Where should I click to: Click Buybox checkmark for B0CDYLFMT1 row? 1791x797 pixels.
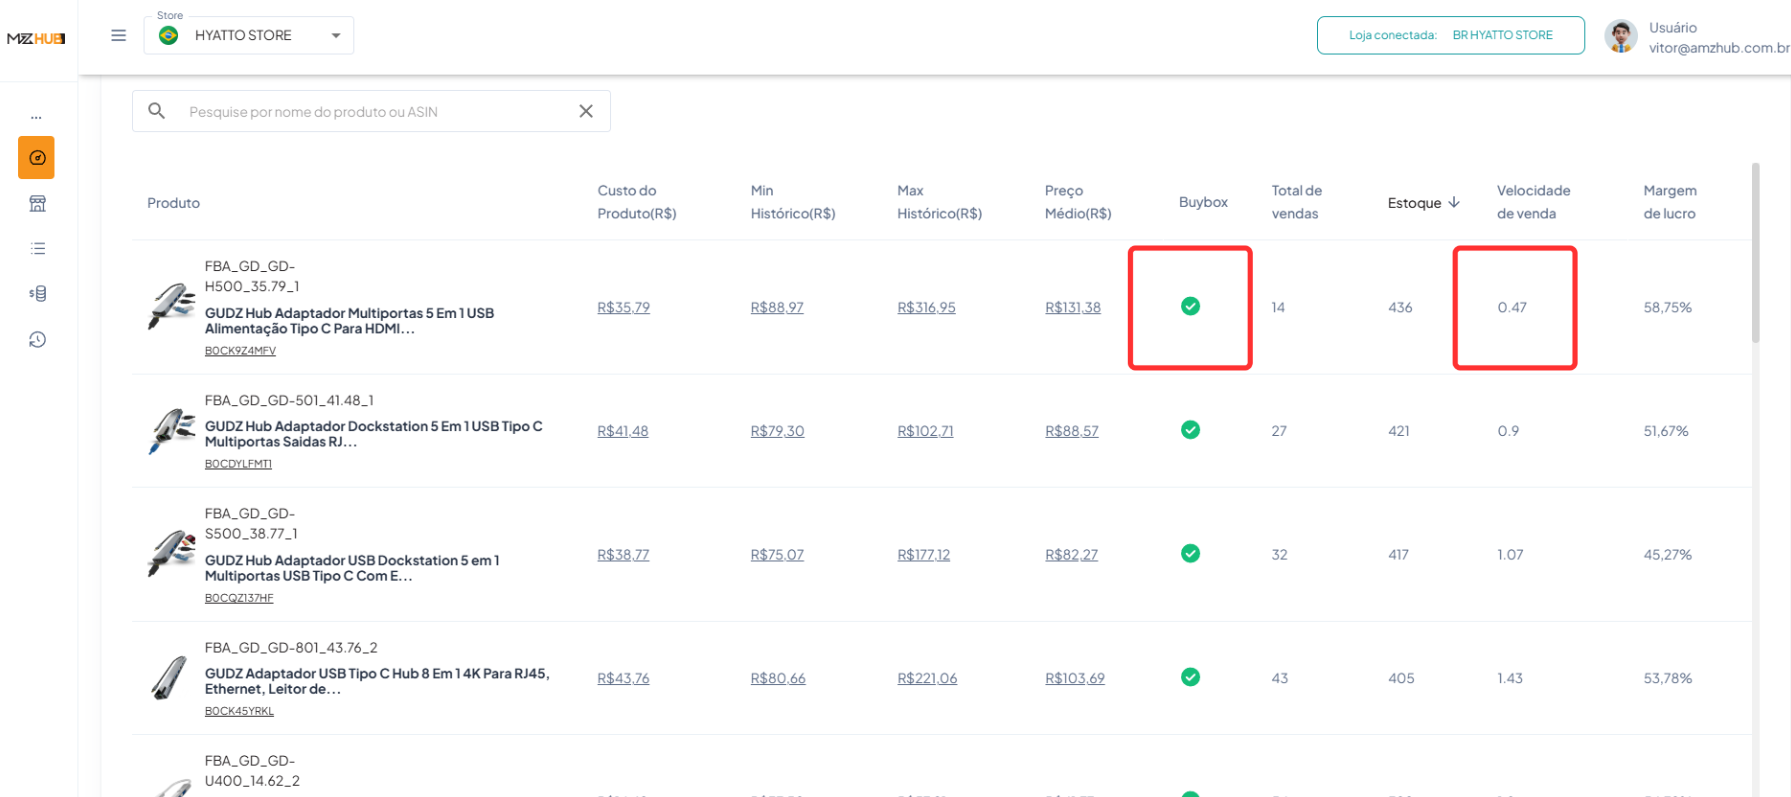click(x=1190, y=430)
